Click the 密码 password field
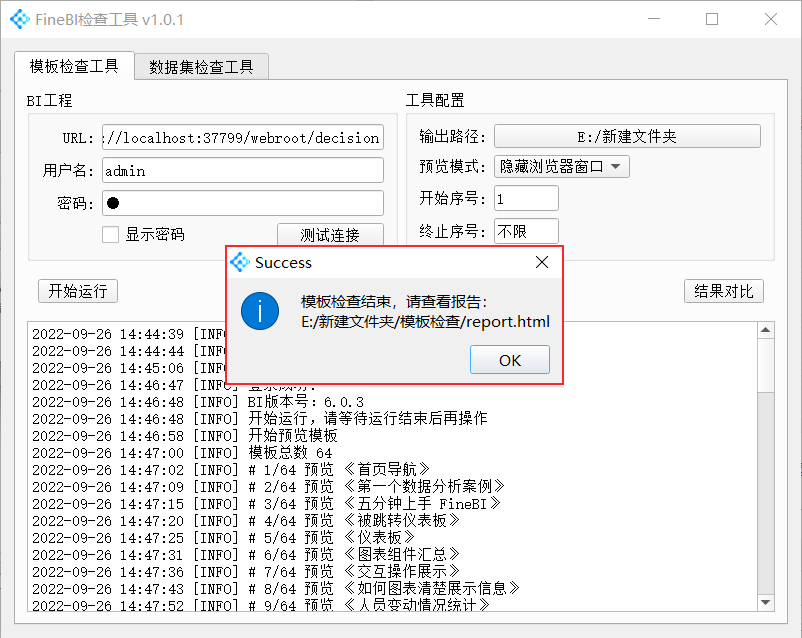Screen dimensions: 802x638 click(243, 203)
